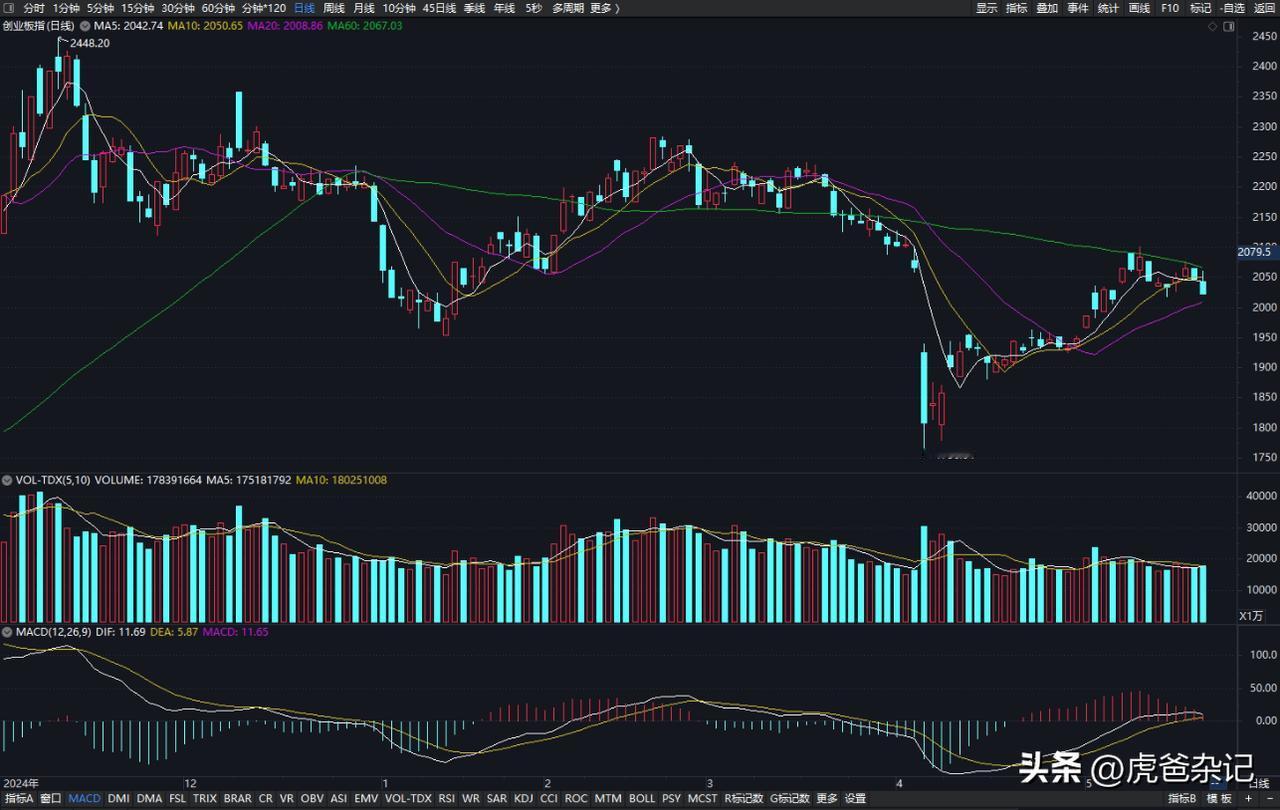Select the FSL indicator tab
Image resolution: width=1280 pixels, height=810 pixels.
pos(178,799)
